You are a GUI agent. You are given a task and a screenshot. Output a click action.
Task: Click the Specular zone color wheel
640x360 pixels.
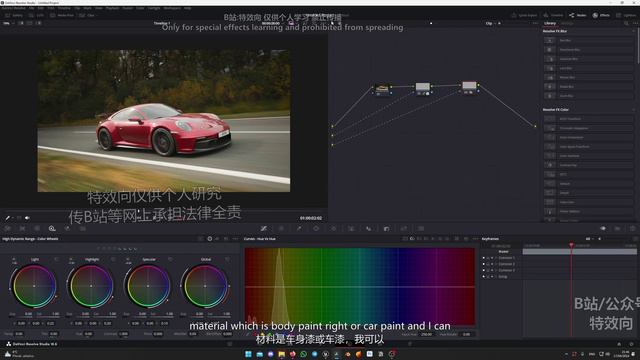148,286
